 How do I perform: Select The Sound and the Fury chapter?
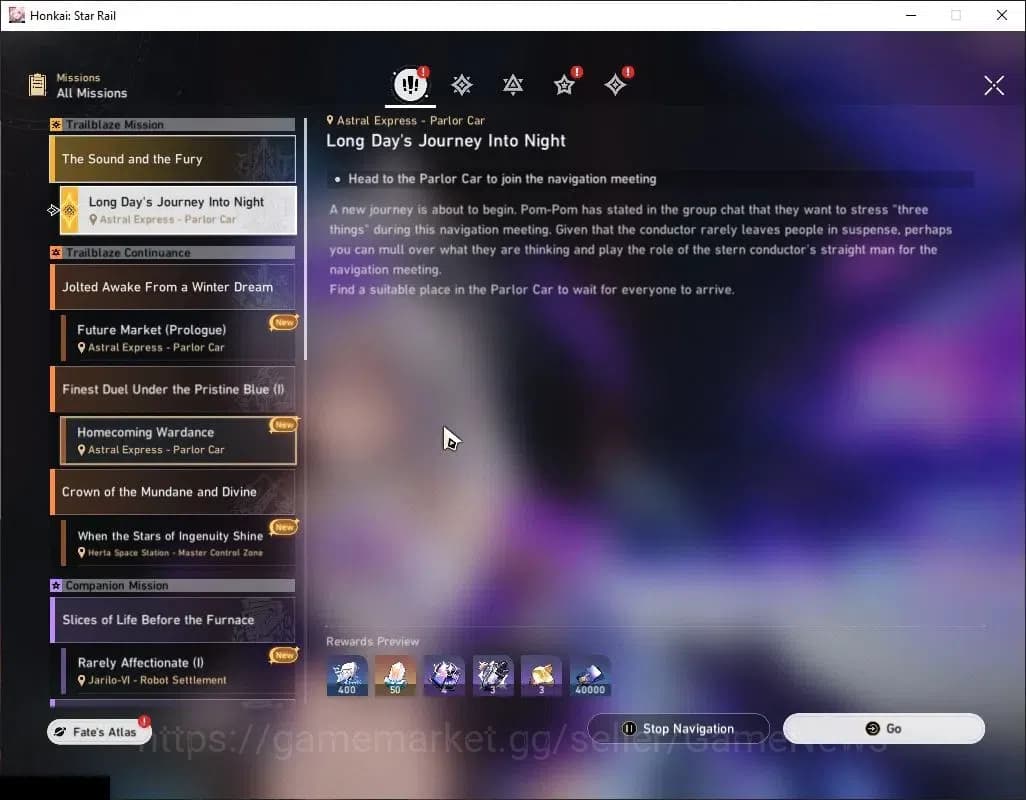pyautogui.click(x=173, y=159)
